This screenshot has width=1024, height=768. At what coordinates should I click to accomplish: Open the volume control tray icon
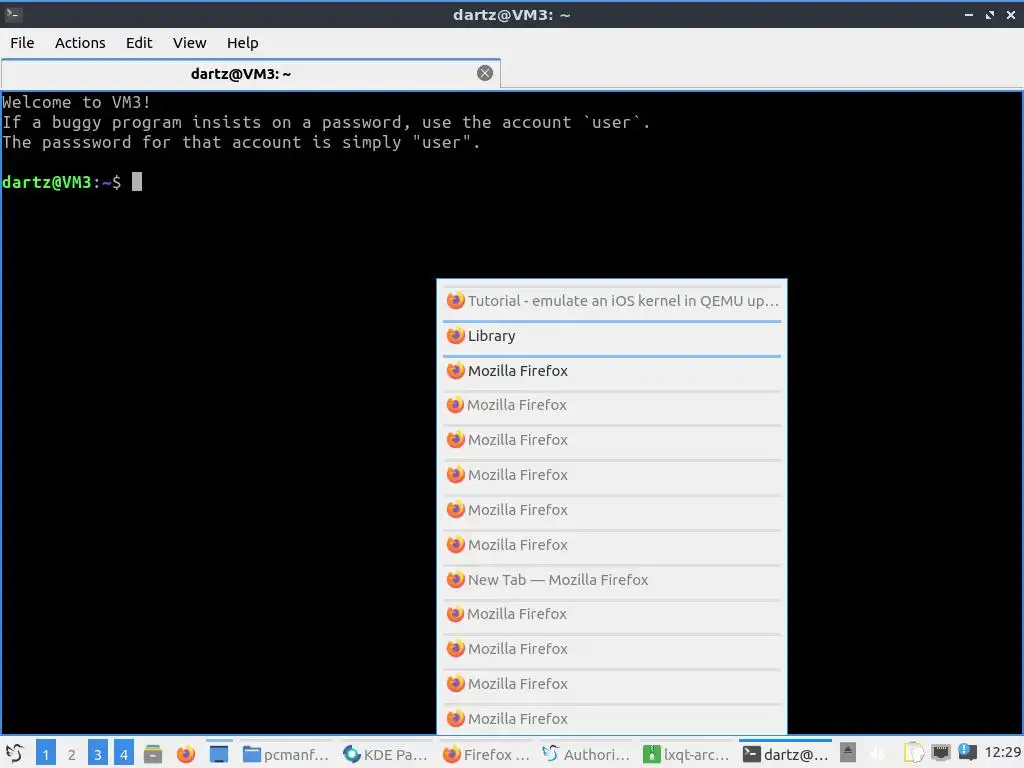tap(878, 754)
